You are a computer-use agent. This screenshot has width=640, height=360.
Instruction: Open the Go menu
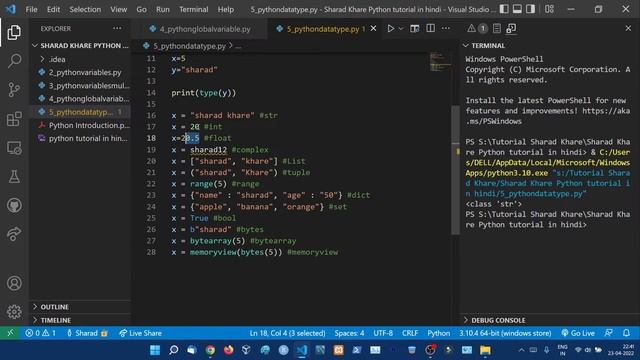[141, 9]
